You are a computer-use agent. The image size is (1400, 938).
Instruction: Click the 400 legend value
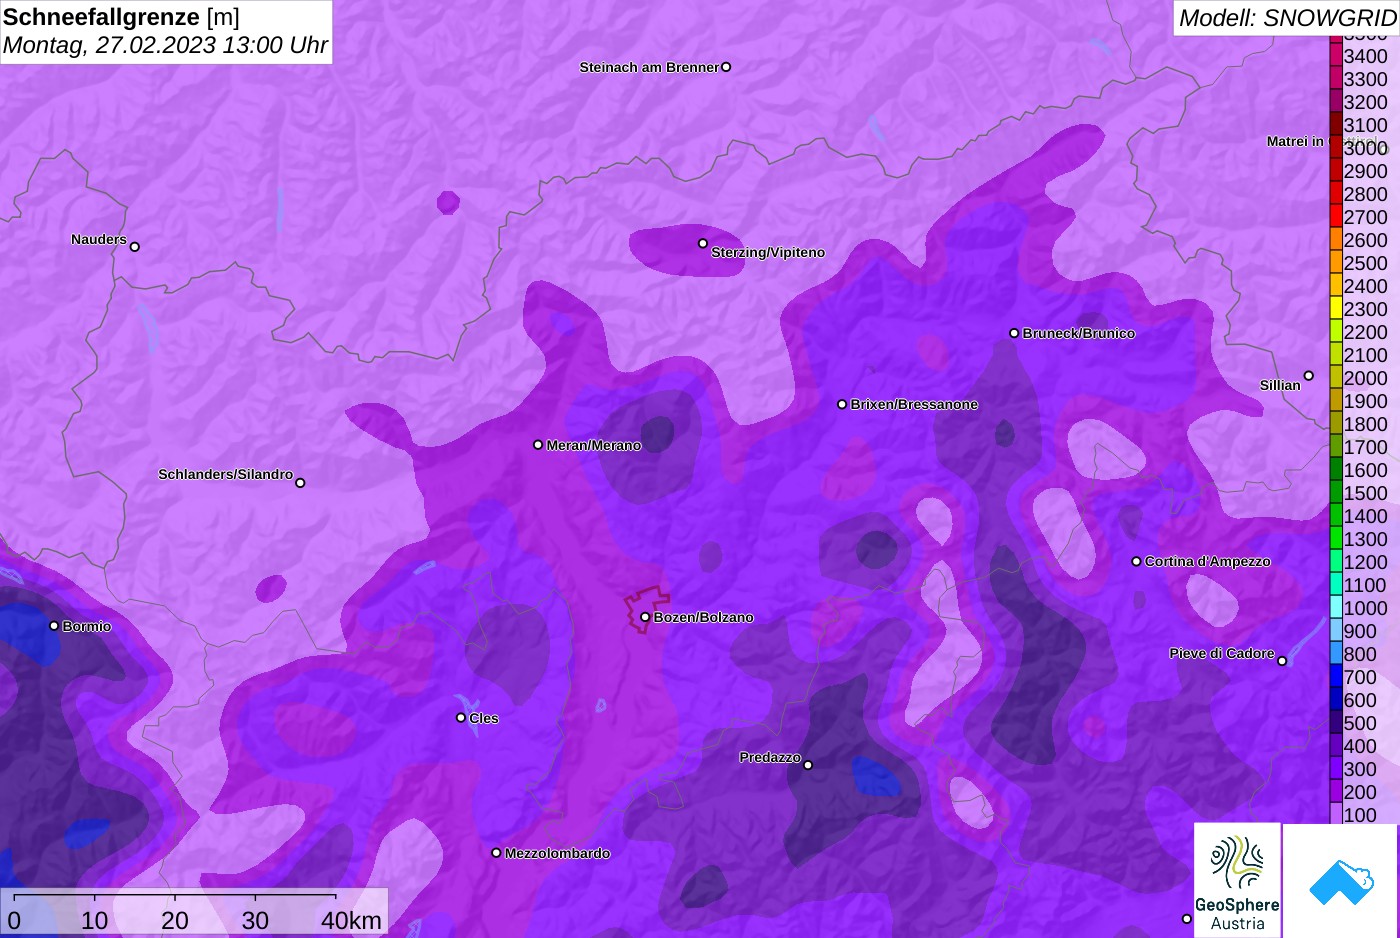click(1361, 746)
